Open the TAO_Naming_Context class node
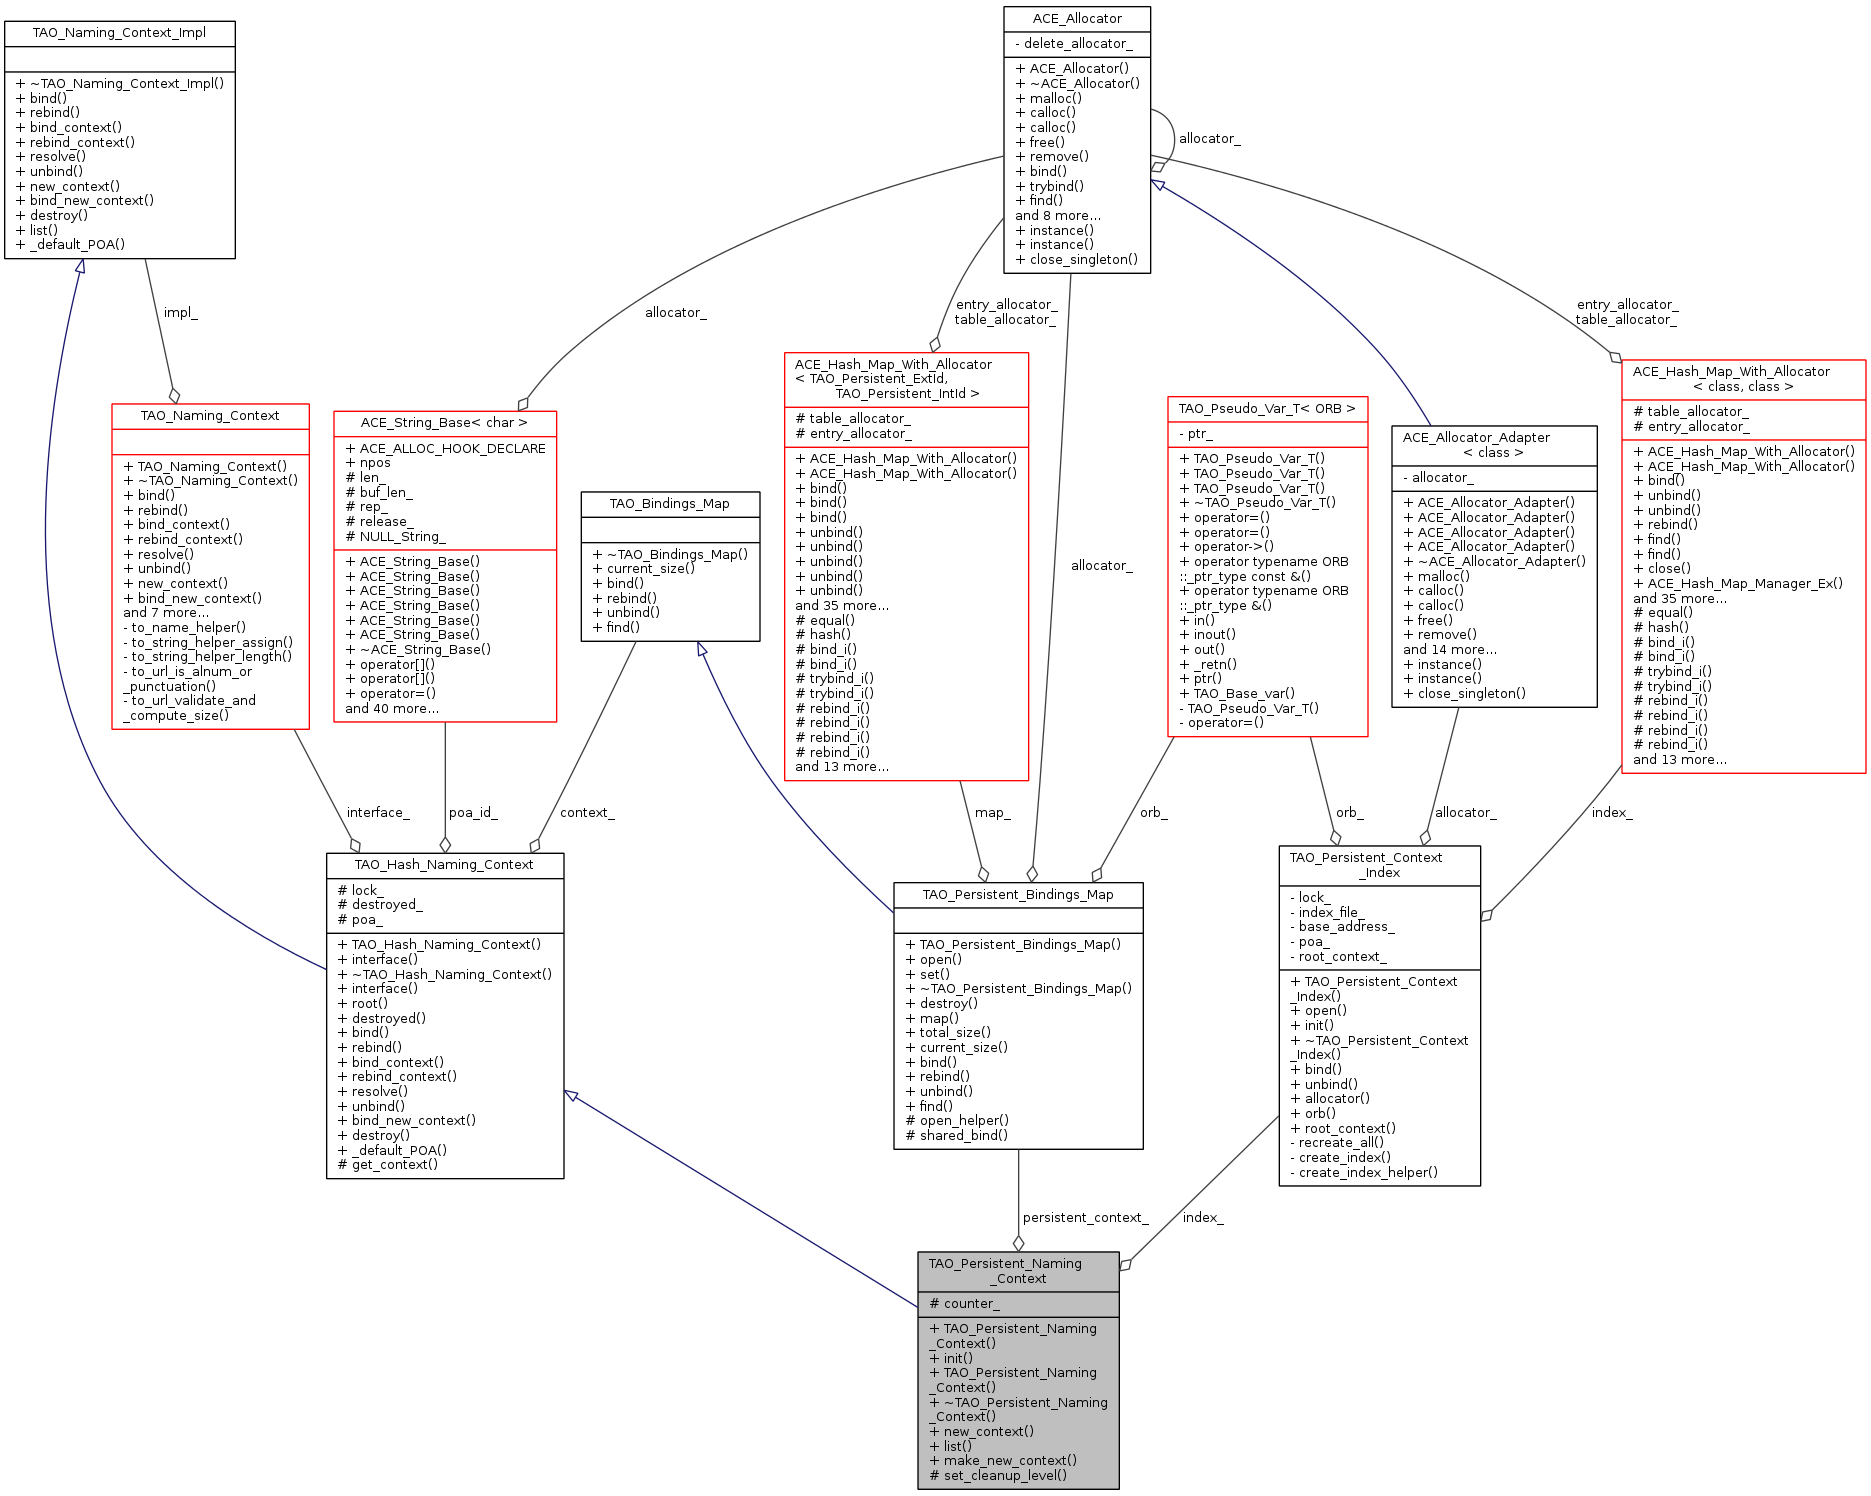 [x=210, y=416]
